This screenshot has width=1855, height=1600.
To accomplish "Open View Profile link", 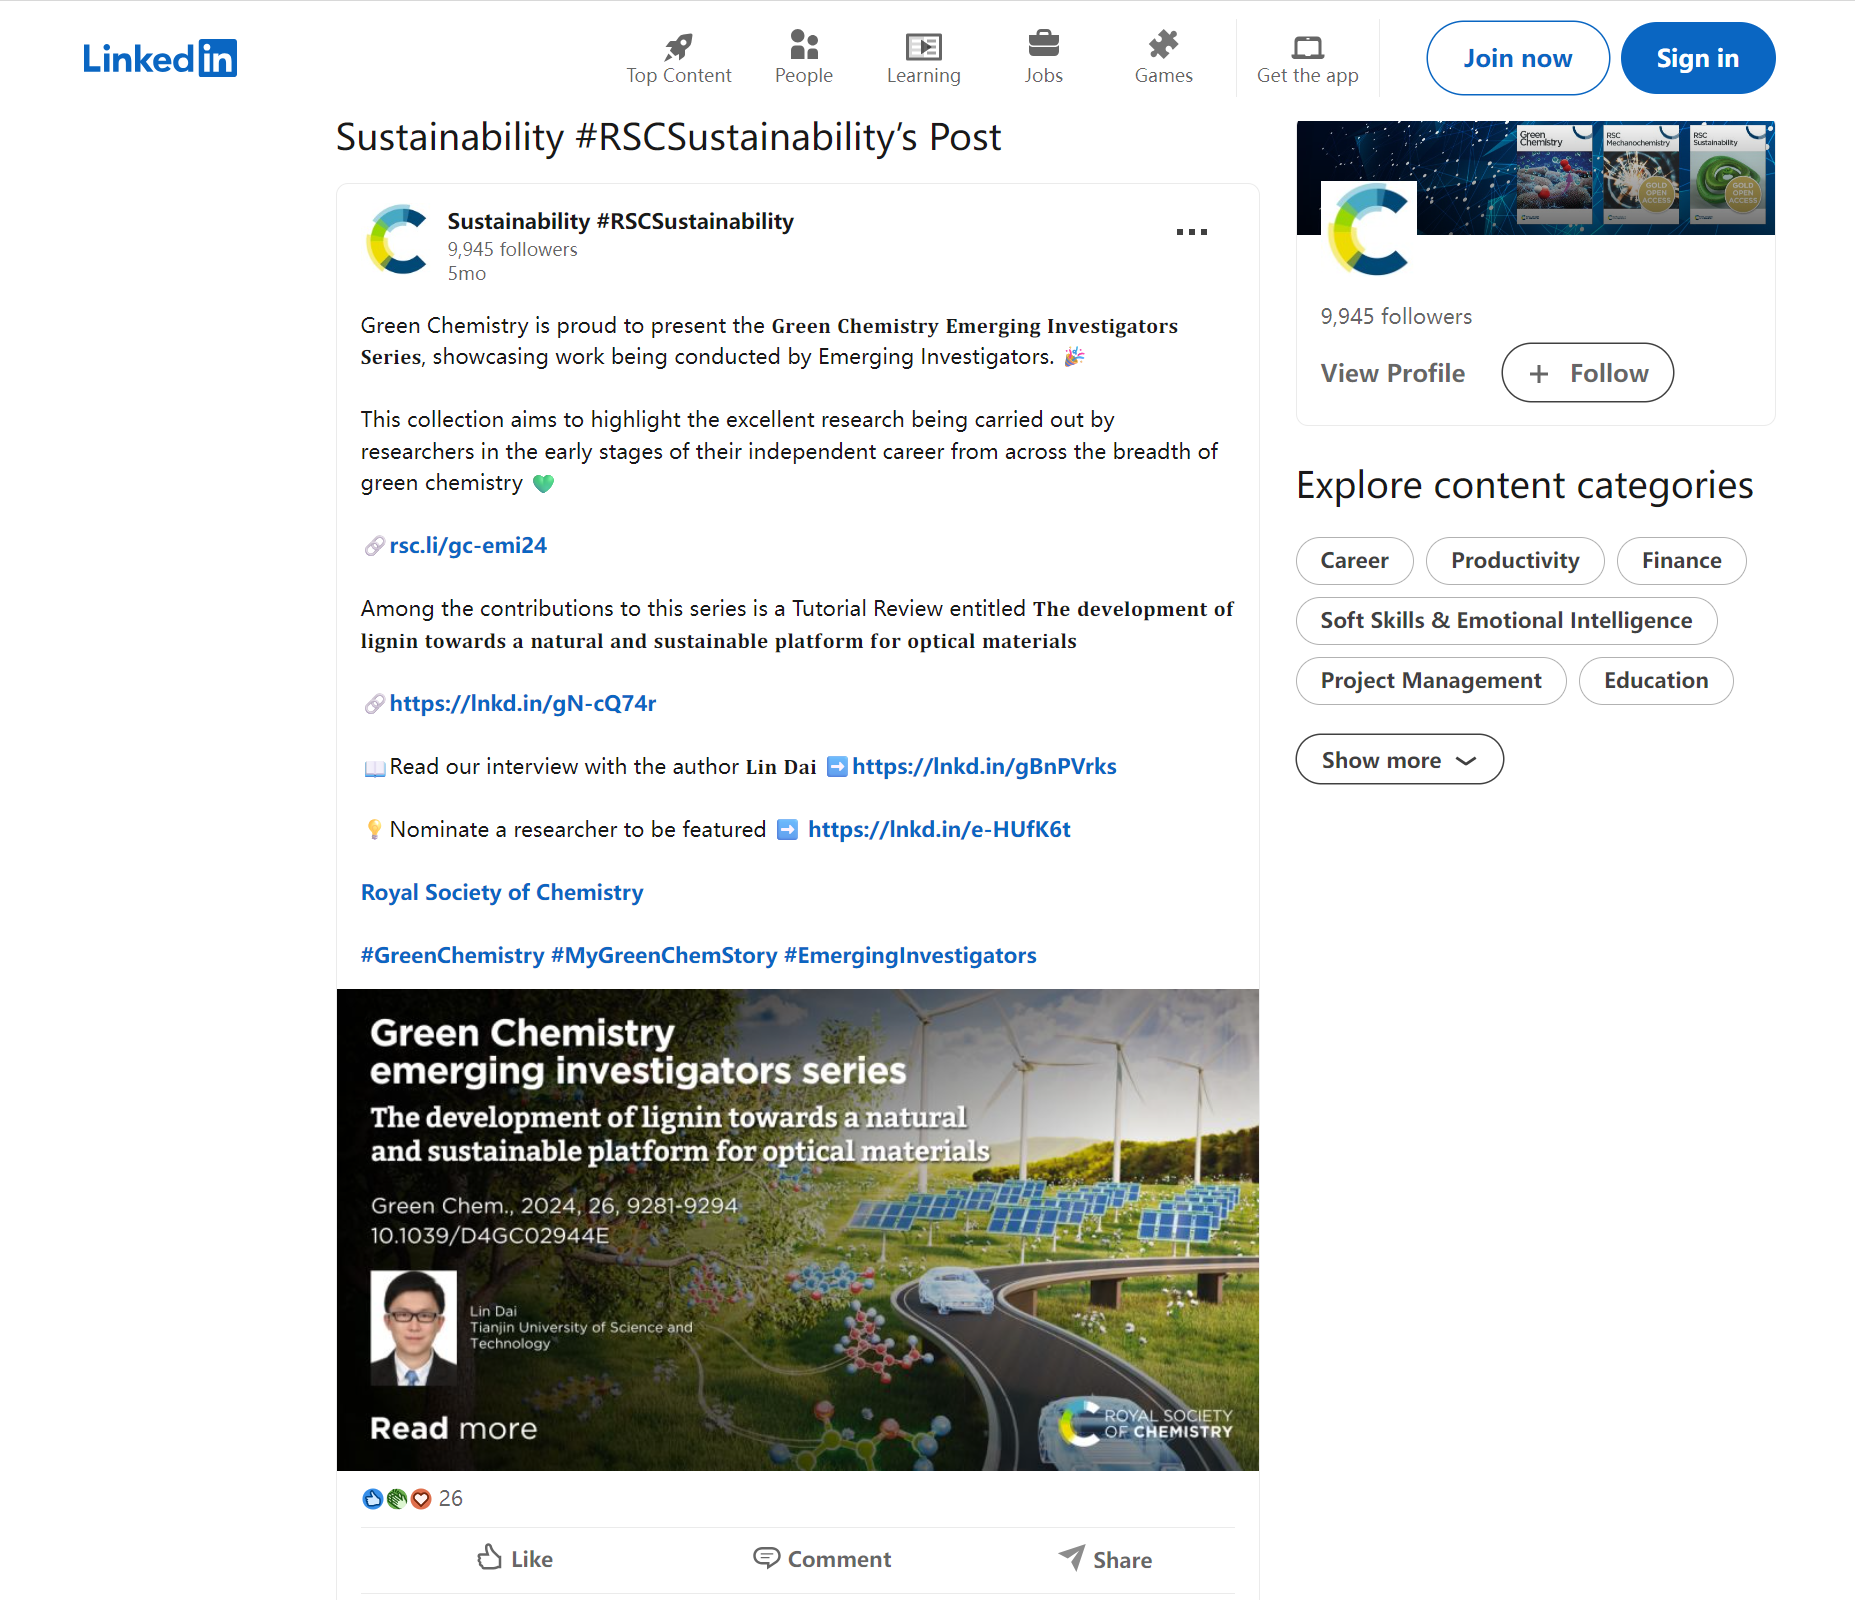I will tap(1393, 373).
